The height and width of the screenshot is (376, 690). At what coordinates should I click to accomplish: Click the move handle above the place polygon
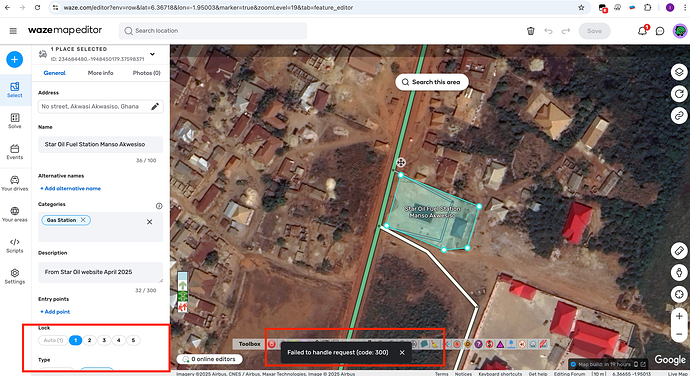point(400,162)
